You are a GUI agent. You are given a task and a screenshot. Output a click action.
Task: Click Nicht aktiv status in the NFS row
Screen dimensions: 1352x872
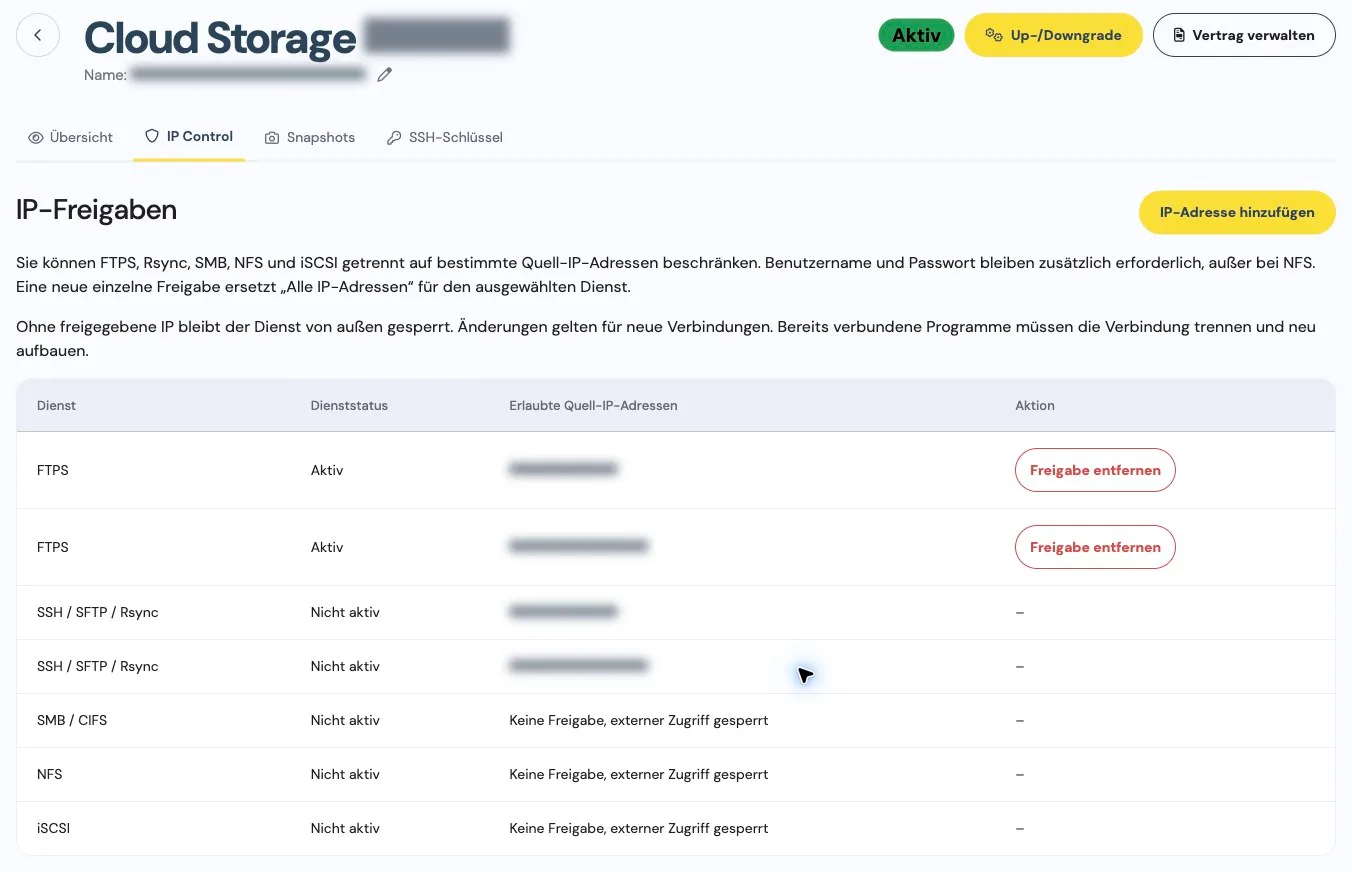pyautogui.click(x=345, y=774)
